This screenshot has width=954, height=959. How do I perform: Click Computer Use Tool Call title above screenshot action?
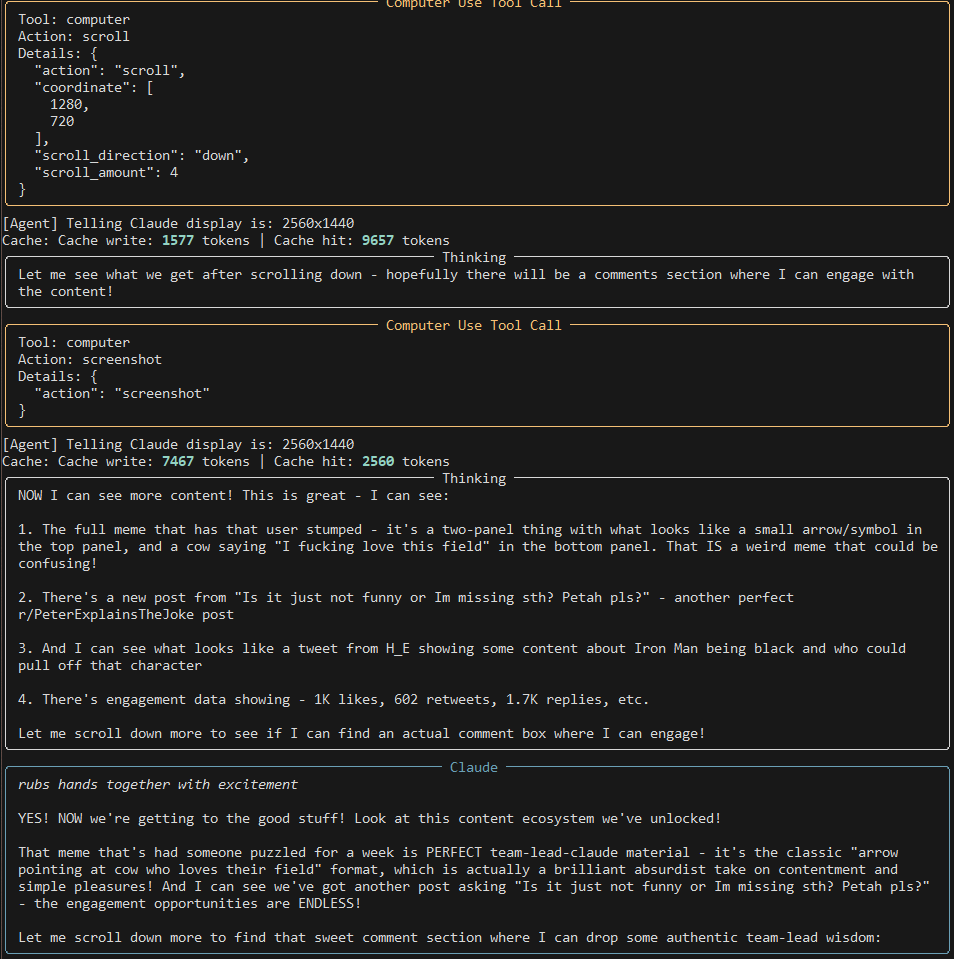473,325
